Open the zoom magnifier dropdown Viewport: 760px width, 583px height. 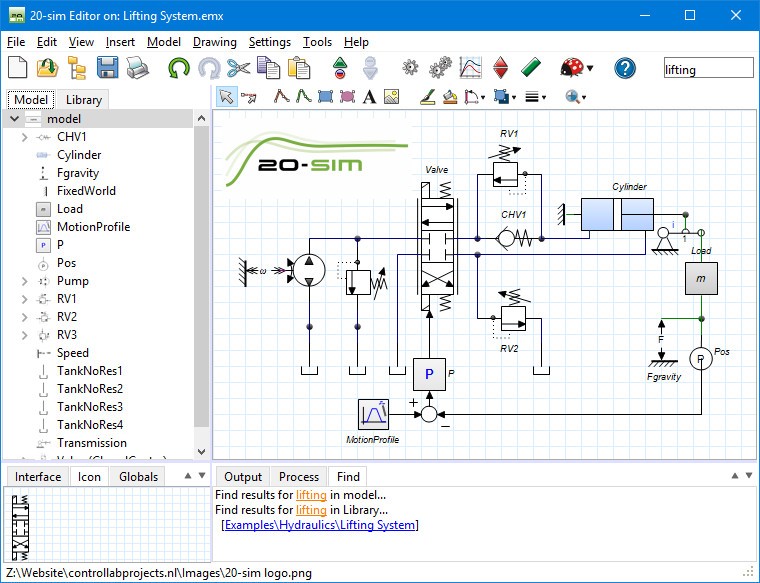[584, 97]
